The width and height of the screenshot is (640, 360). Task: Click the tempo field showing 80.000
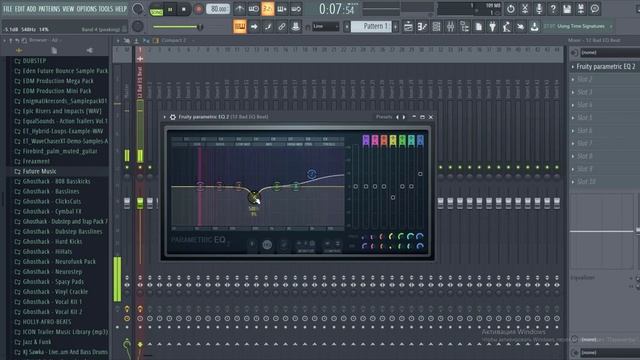tap(218, 9)
